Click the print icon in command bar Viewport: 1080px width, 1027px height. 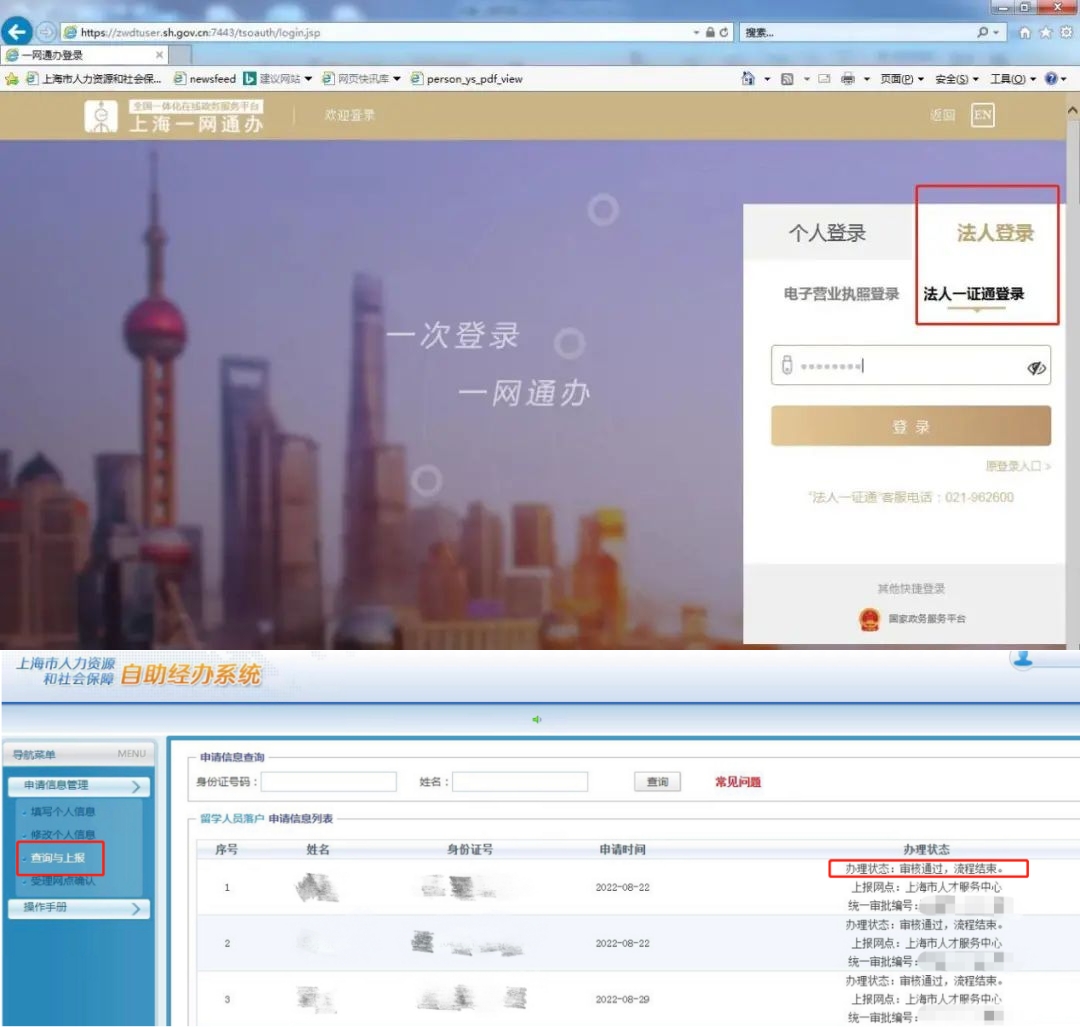pyautogui.click(x=848, y=79)
